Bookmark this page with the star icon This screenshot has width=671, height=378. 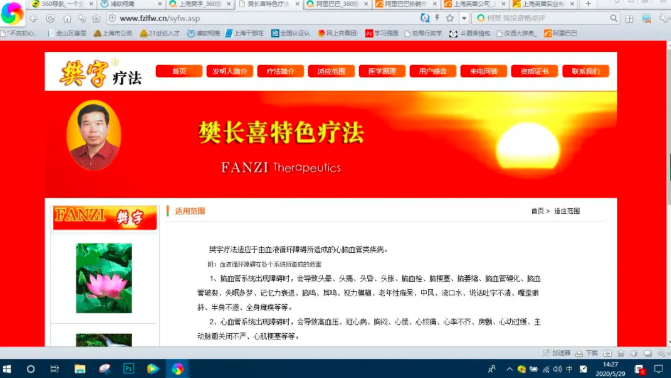point(450,18)
